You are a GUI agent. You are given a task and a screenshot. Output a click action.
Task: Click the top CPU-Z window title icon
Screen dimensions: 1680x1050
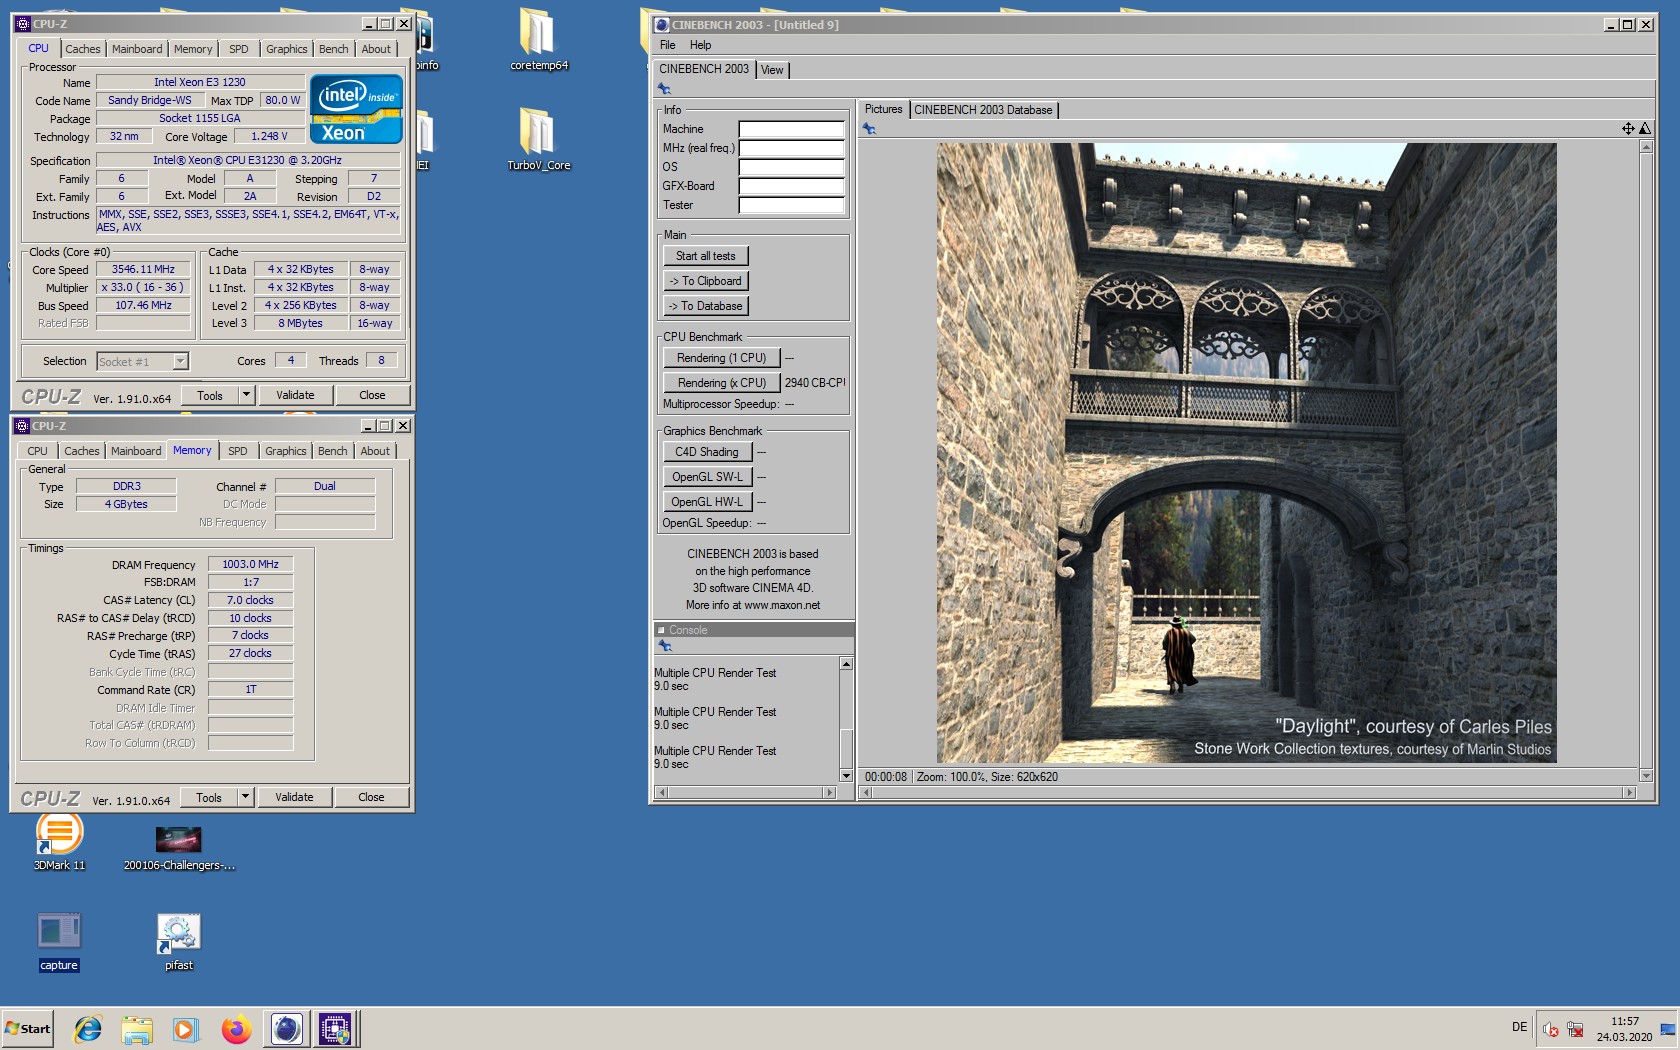(x=22, y=24)
